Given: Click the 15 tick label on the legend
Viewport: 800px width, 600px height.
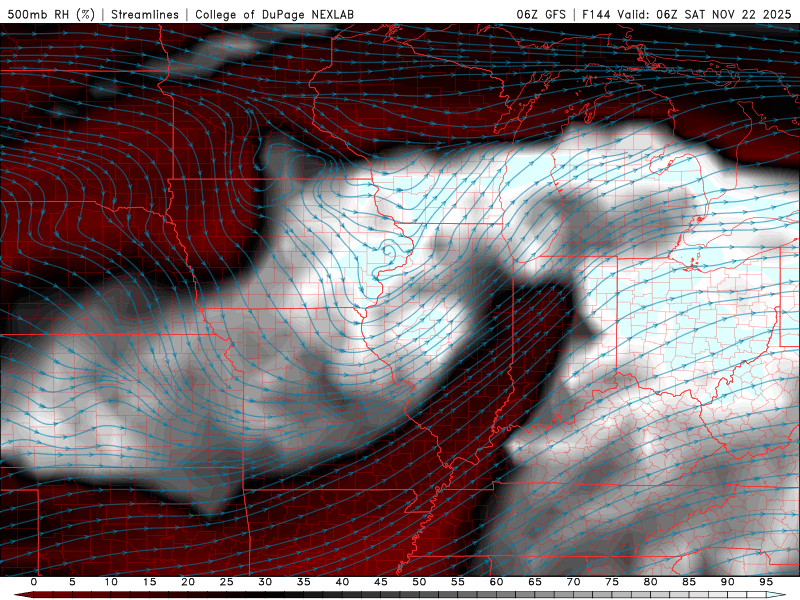Looking at the screenshot, I should click(x=149, y=582).
